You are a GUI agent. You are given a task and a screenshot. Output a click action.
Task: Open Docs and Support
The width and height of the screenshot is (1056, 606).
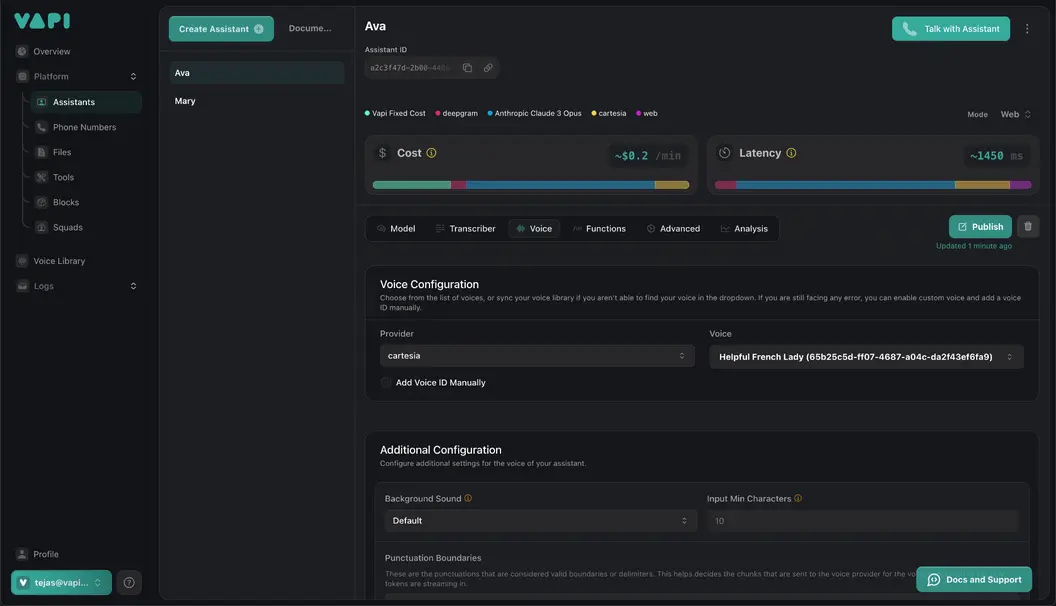click(974, 580)
